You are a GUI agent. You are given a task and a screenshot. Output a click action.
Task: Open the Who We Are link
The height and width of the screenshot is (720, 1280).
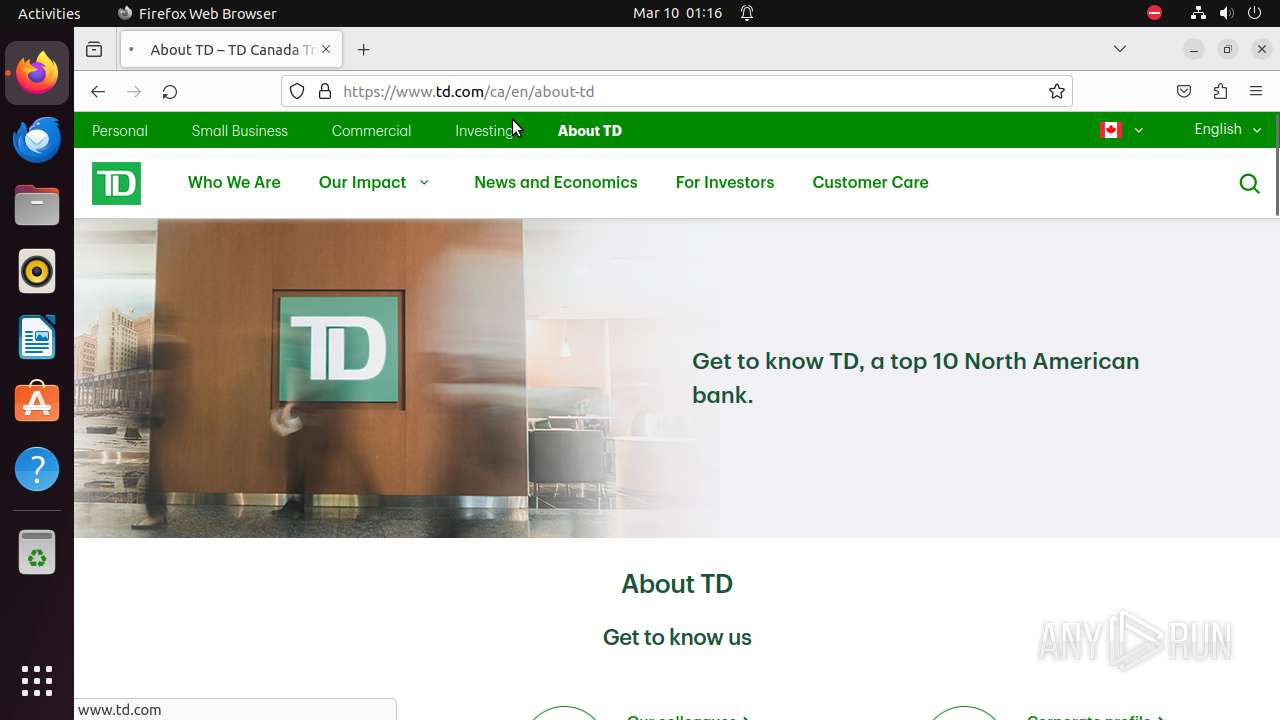tap(234, 182)
